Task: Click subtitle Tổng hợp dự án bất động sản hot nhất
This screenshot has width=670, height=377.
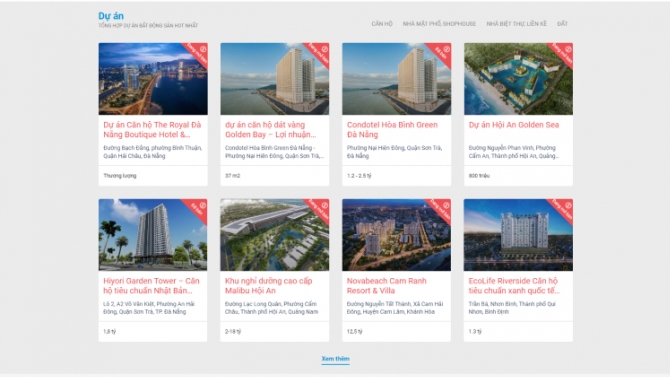Action: click(148, 26)
